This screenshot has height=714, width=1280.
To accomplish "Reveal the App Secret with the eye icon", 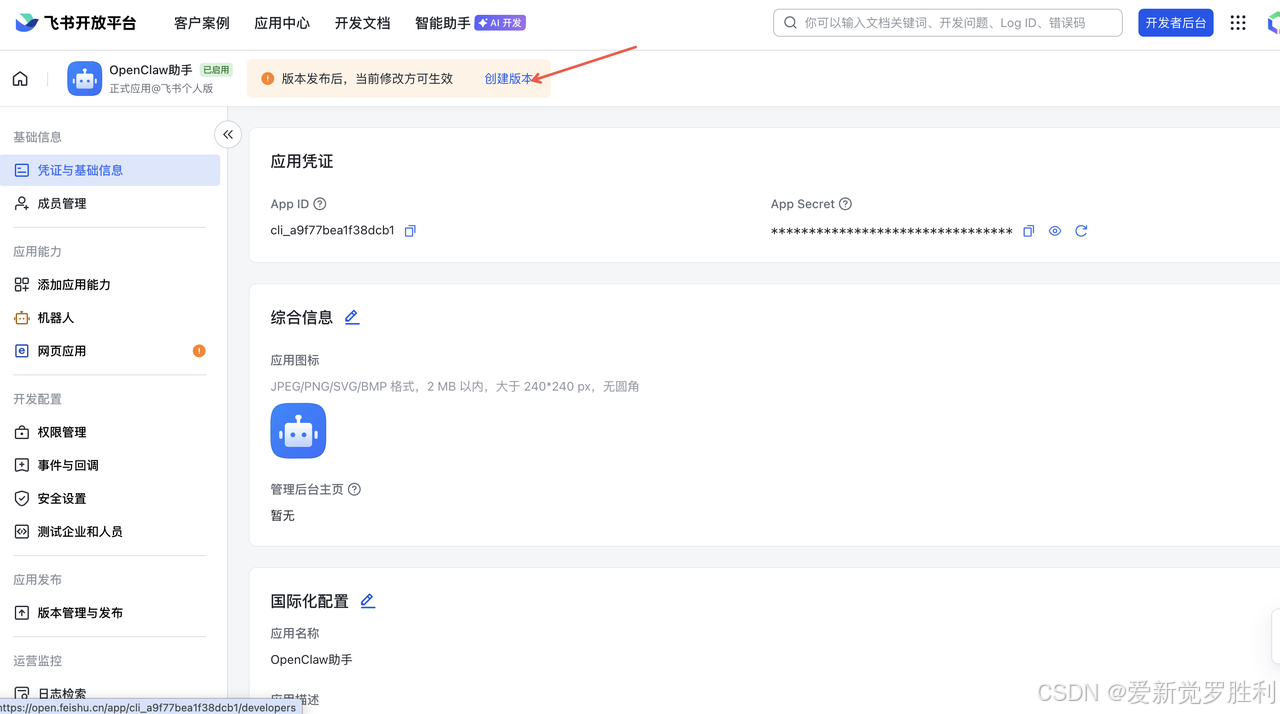I will coord(1055,231).
